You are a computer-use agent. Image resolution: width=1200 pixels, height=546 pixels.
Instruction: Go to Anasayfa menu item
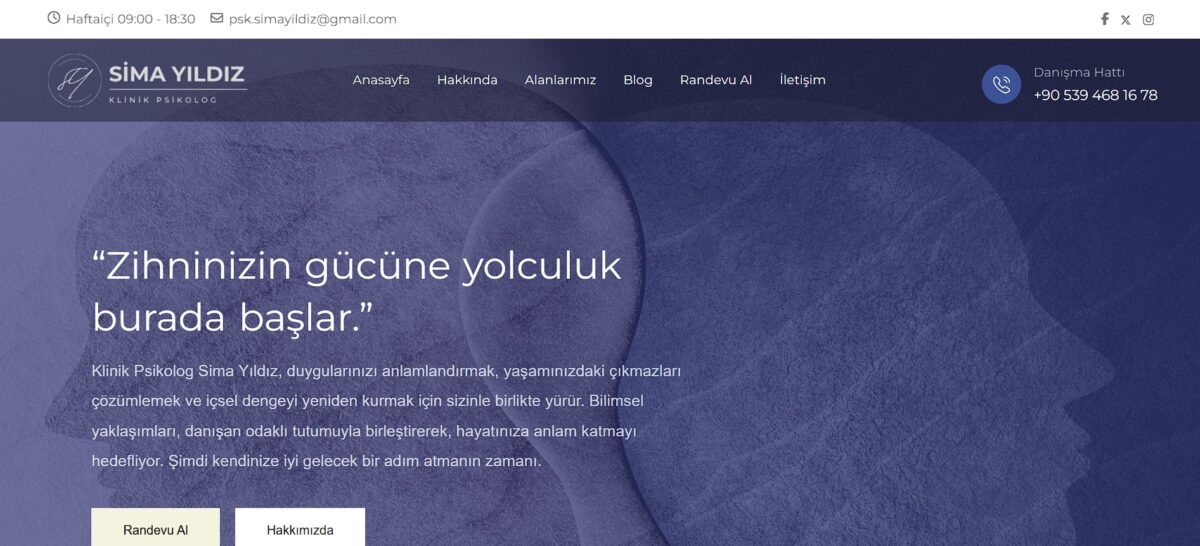click(x=381, y=80)
